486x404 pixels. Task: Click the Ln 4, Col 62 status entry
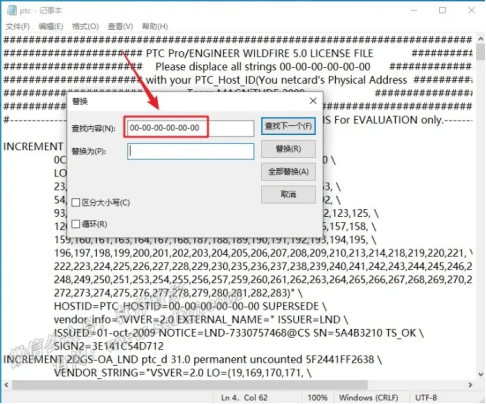tap(244, 397)
